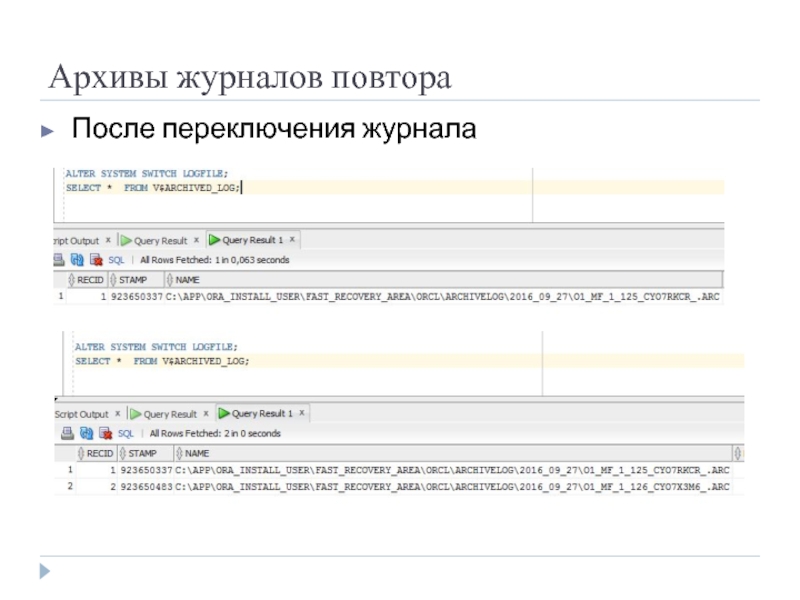Click the sort icon beside STAMP in lower grid

[122, 453]
